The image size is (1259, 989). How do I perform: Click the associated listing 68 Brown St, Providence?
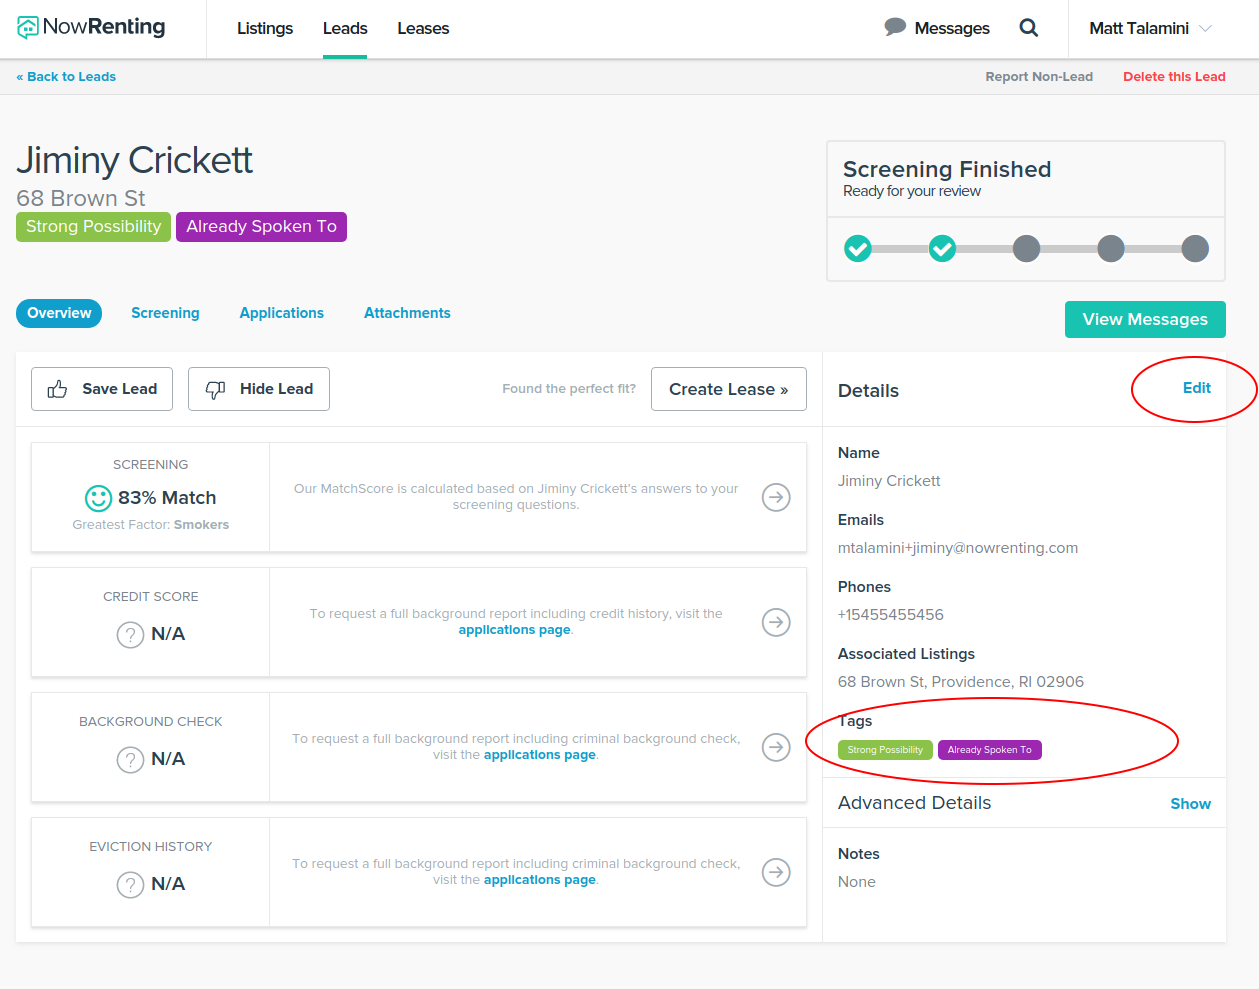(x=961, y=682)
